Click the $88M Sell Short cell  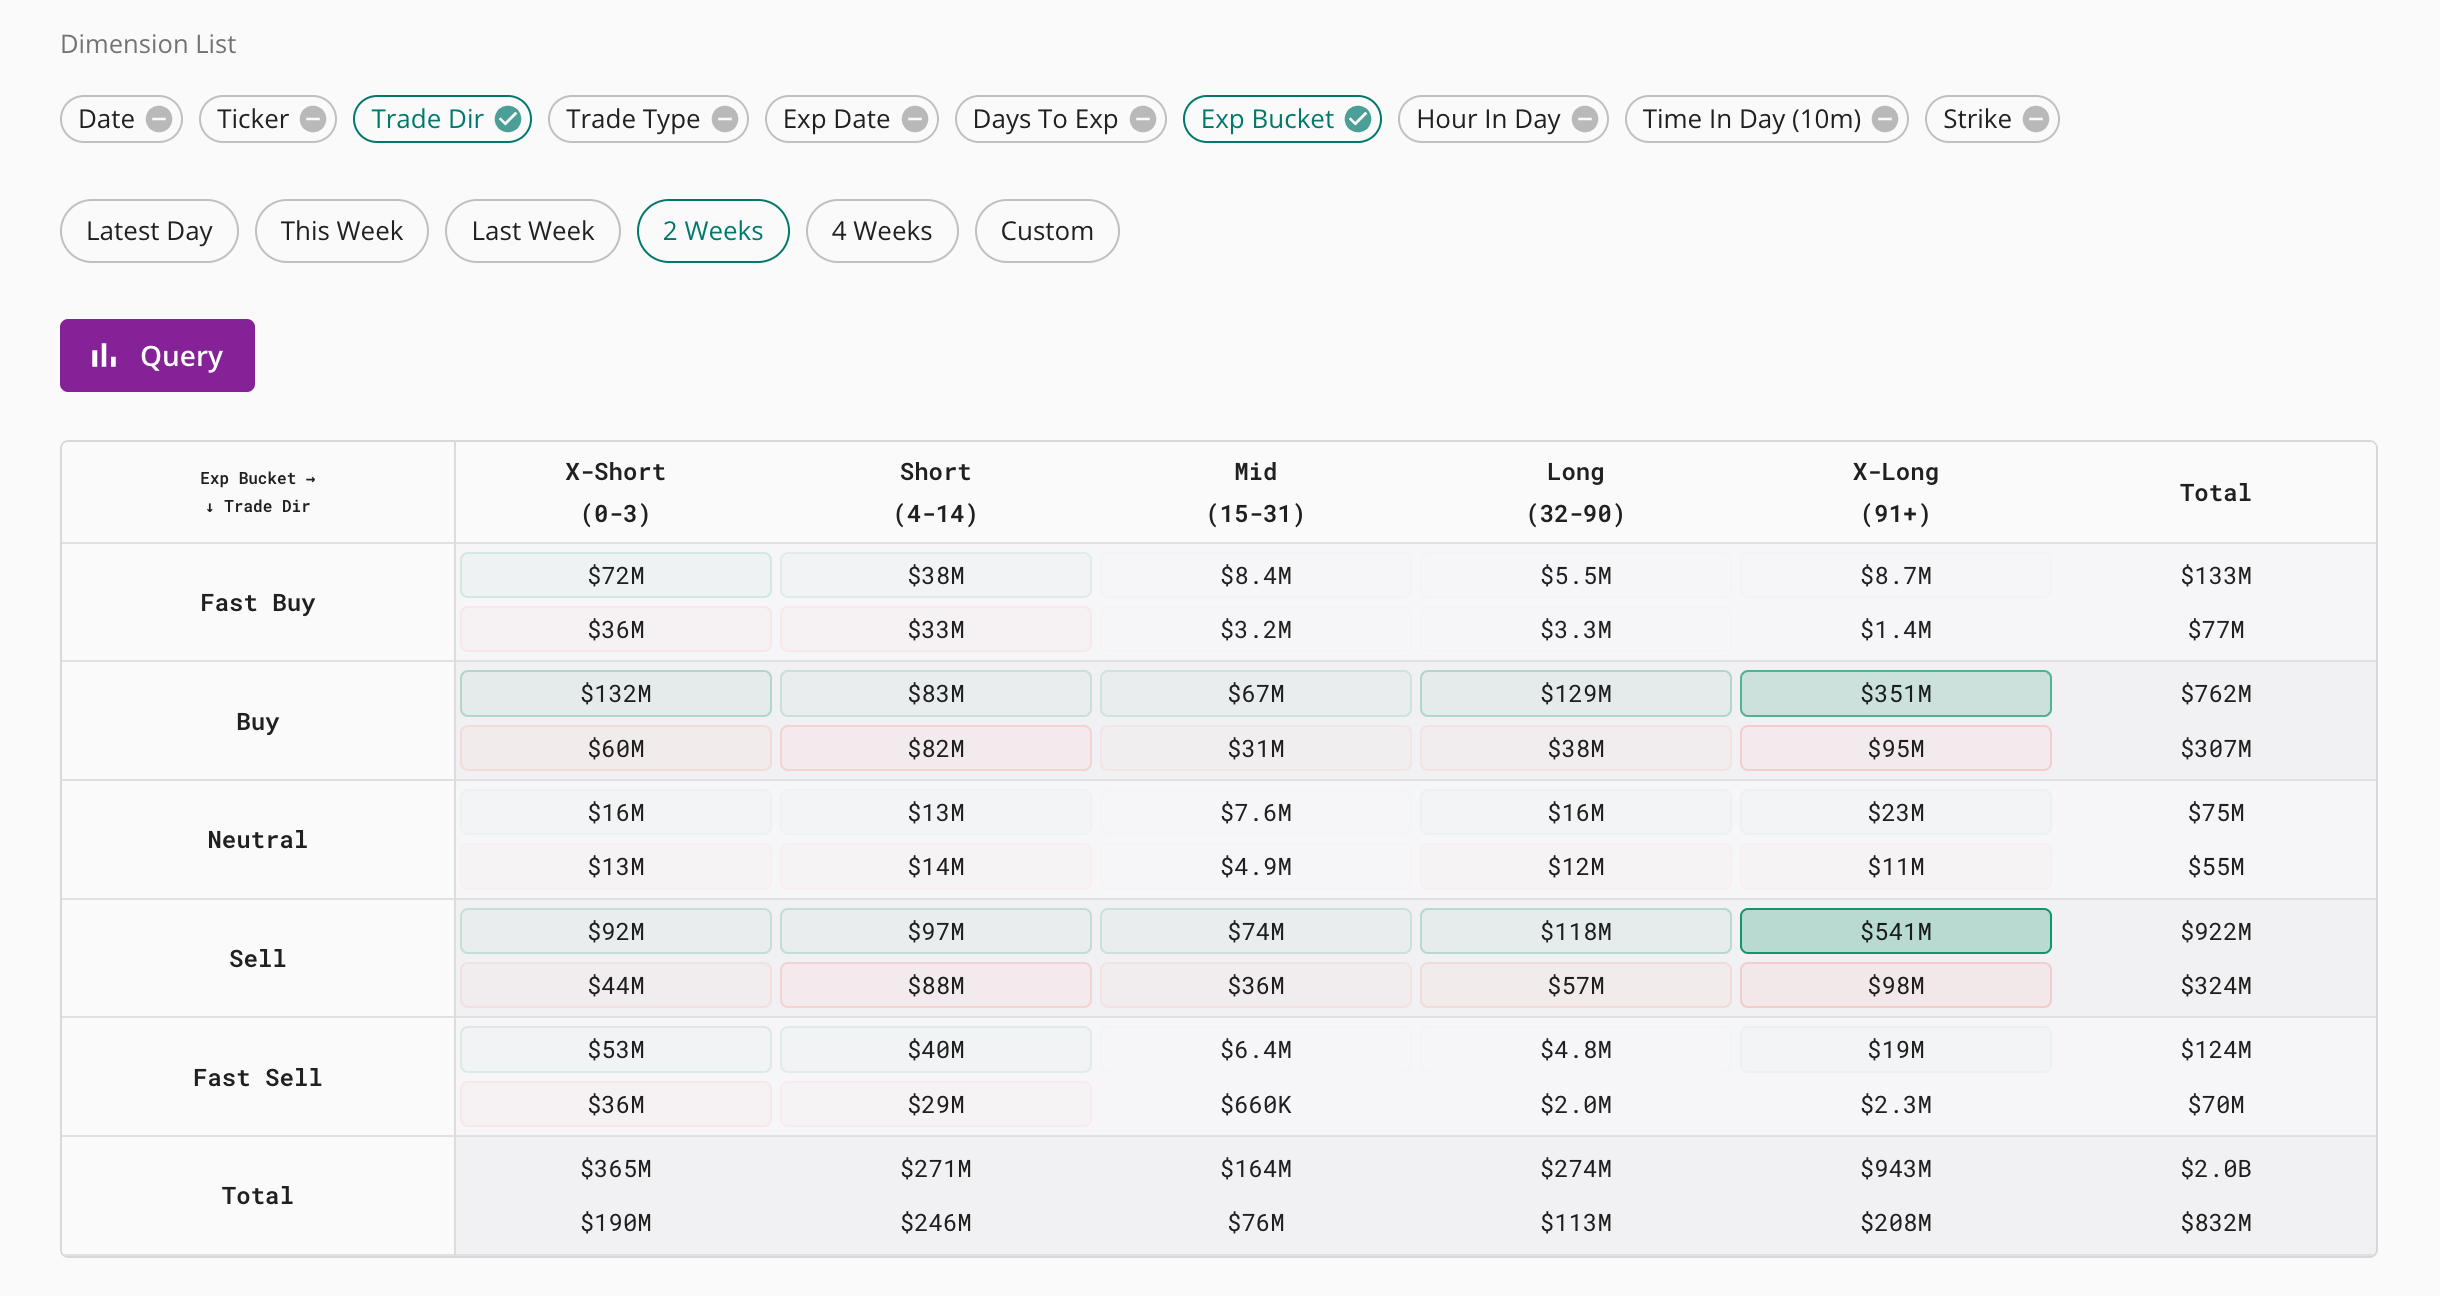click(936, 986)
